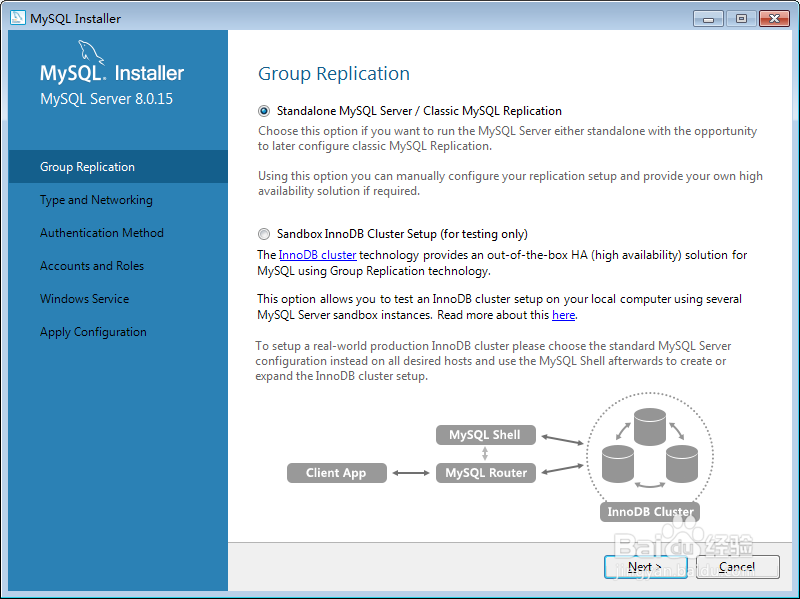Screen dimensions: 800x599
Task: Open Authentication Method step
Action: pyautogui.click(x=118, y=233)
